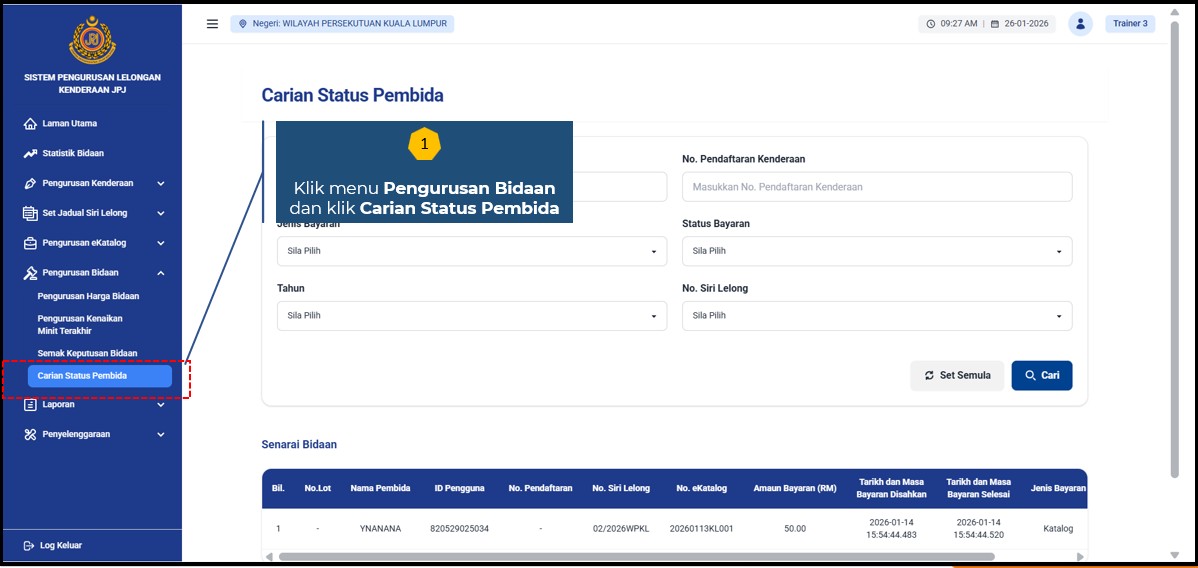The image size is (1198, 568).
Task: Select Semak Keputusan Bidaan submenu item
Action: pos(87,354)
